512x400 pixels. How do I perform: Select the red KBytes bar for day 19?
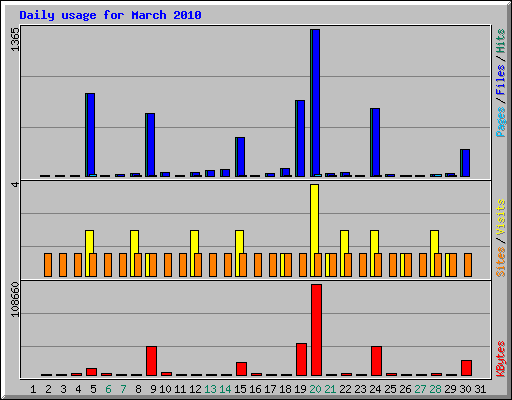pos(301,359)
